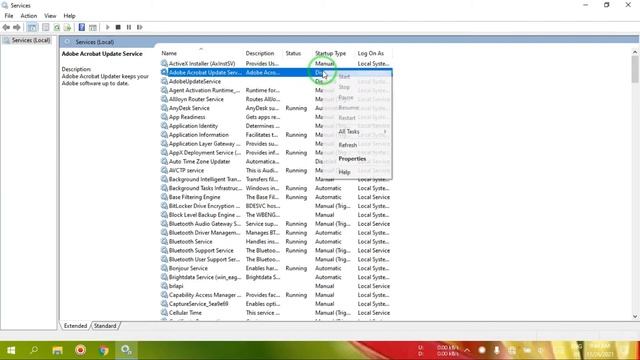This screenshot has height=360, width=640.
Task: Sort by the Status column header
Action: (x=293, y=53)
